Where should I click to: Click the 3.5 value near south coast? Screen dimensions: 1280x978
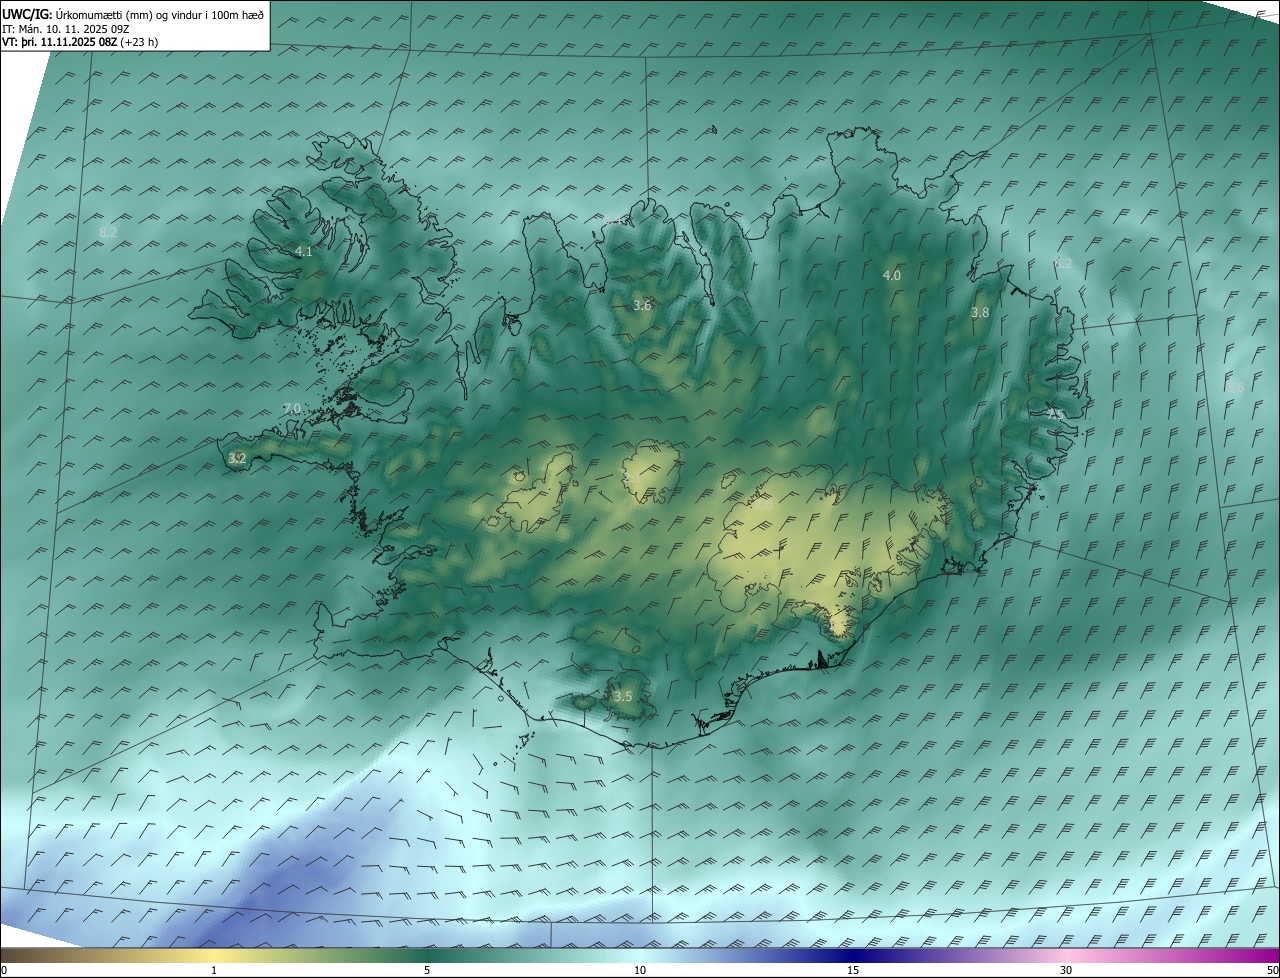pyautogui.click(x=623, y=696)
